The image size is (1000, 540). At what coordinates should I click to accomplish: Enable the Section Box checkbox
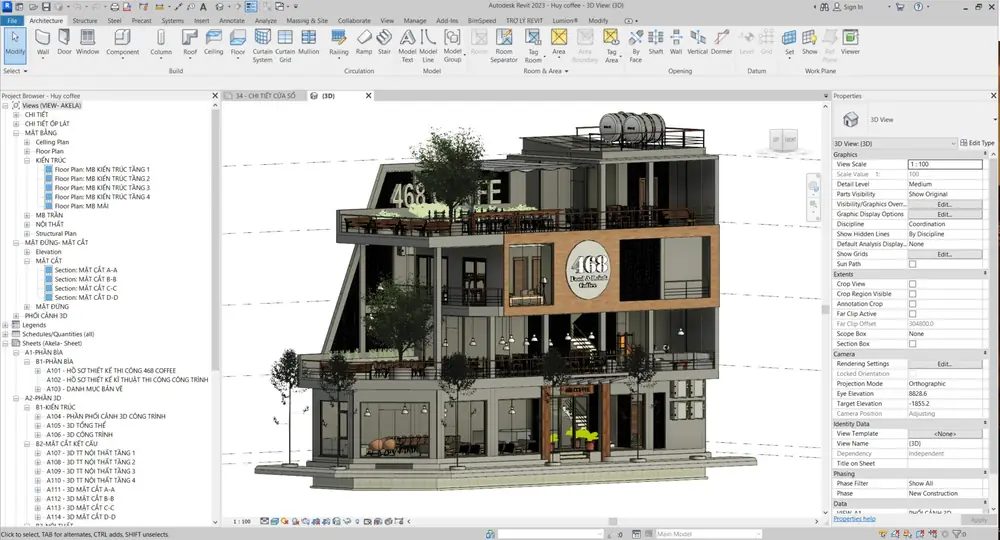(913, 344)
